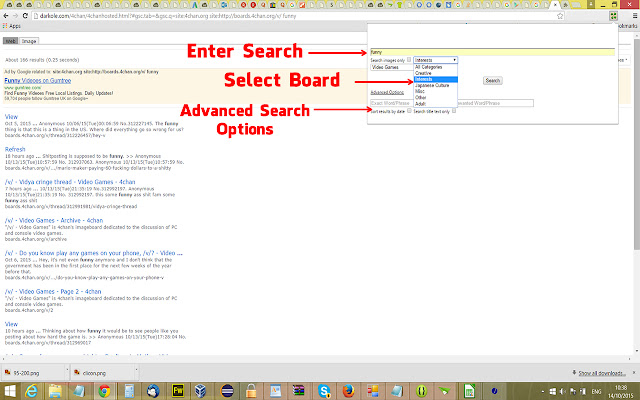Open 'Funny Videos on Gumtree' ad link
The height and width of the screenshot is (400, 640).
coord(38,80)
